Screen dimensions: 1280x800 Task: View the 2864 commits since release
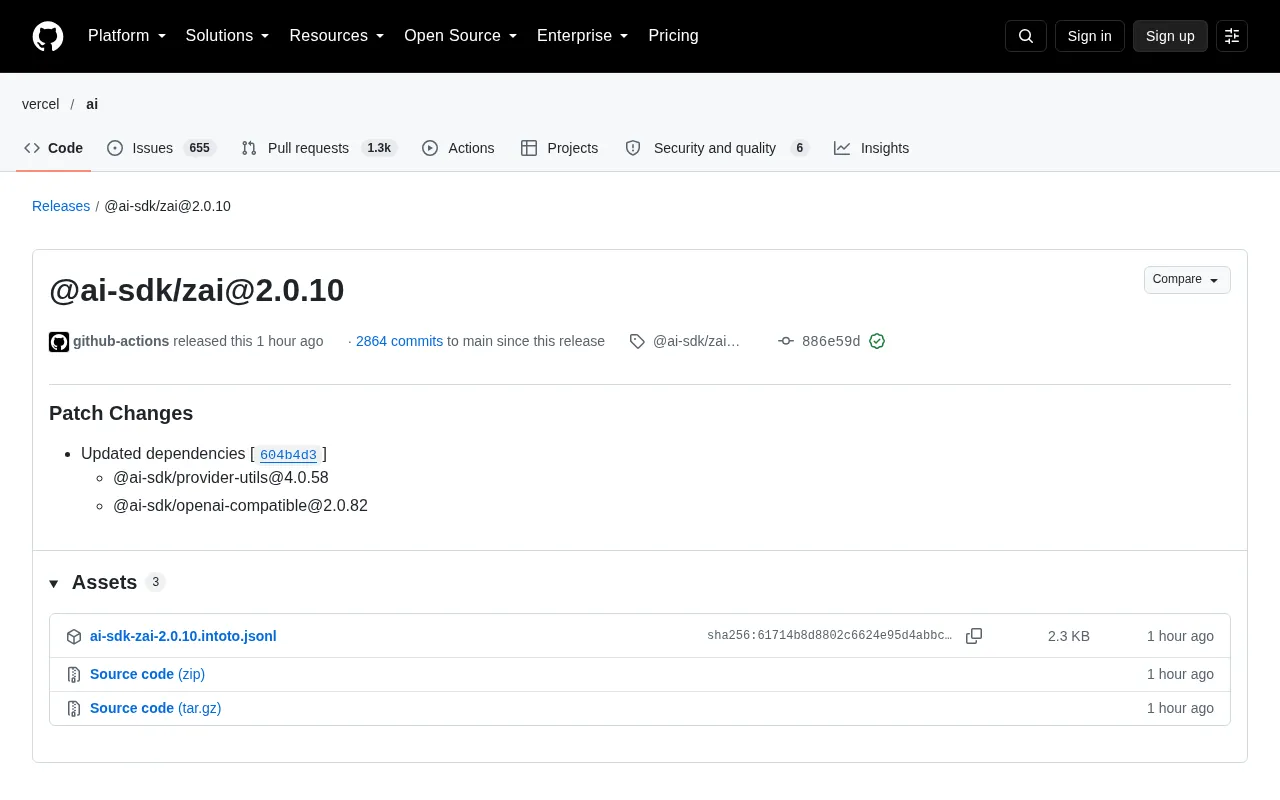[399, 341]
